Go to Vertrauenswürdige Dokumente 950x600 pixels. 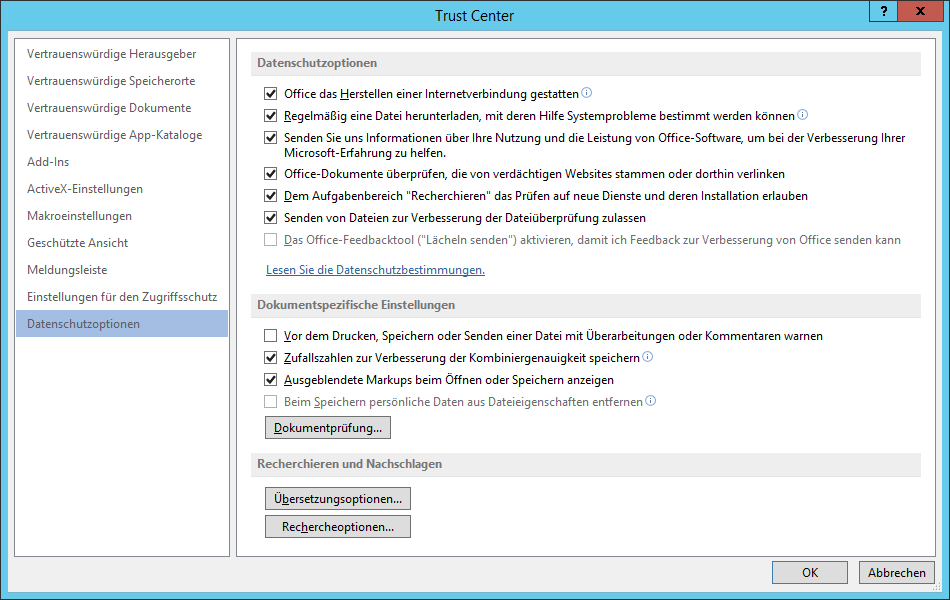click(x=122, y=108)
